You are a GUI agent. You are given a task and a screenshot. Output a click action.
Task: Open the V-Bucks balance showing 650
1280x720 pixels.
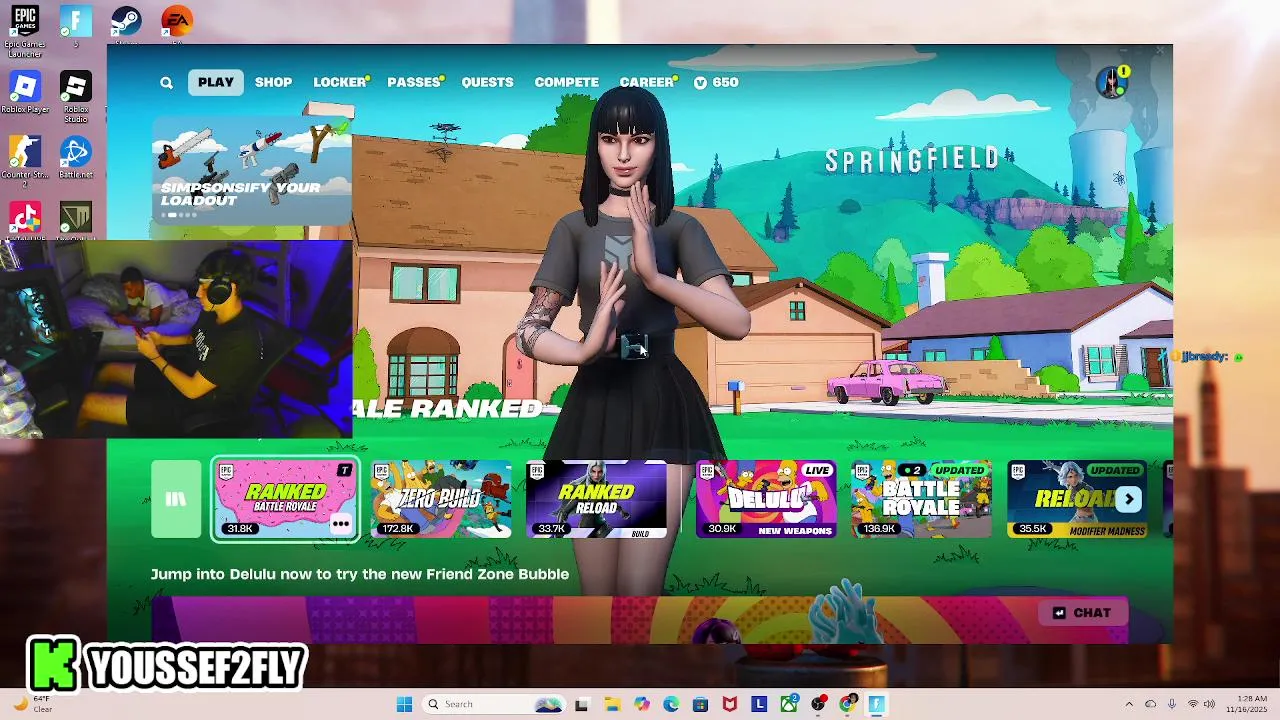point(716,82)
